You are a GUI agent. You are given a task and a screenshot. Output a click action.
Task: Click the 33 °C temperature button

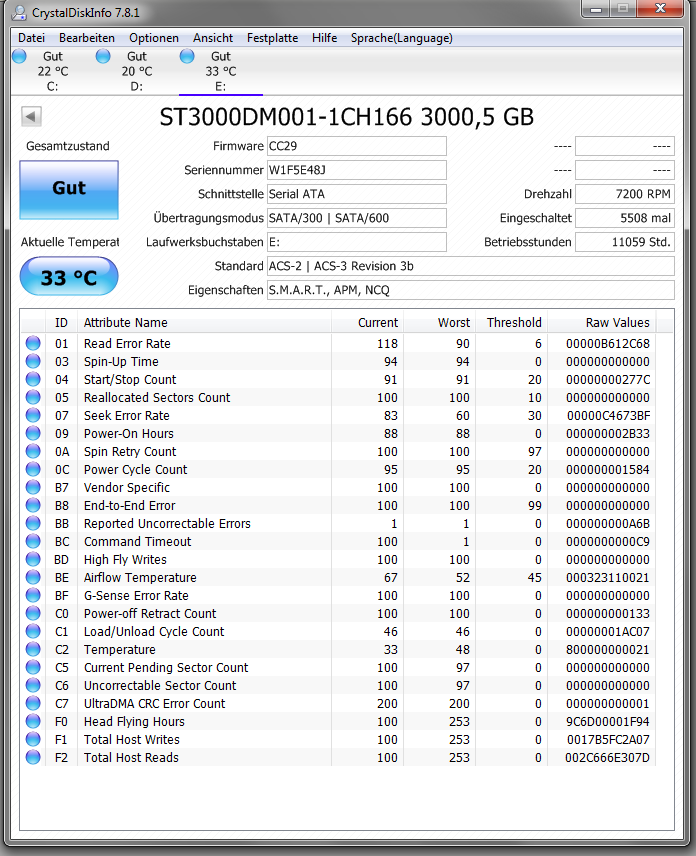[69, 276]
